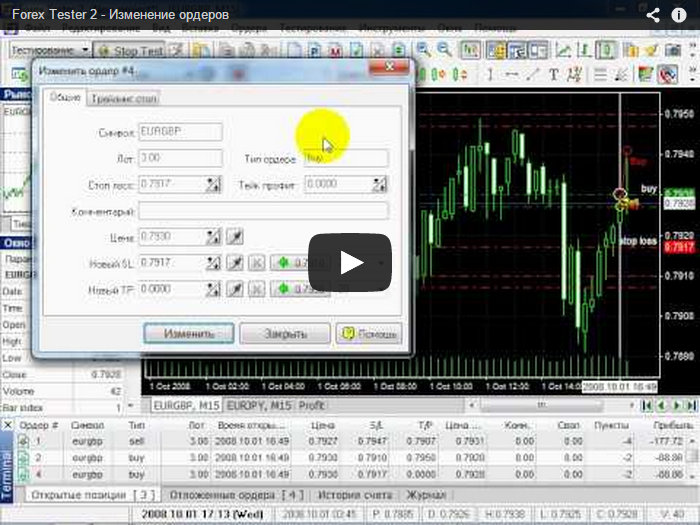700x525 pixels.
Task: Click the Прибыль column header
Action: (673, 425)
